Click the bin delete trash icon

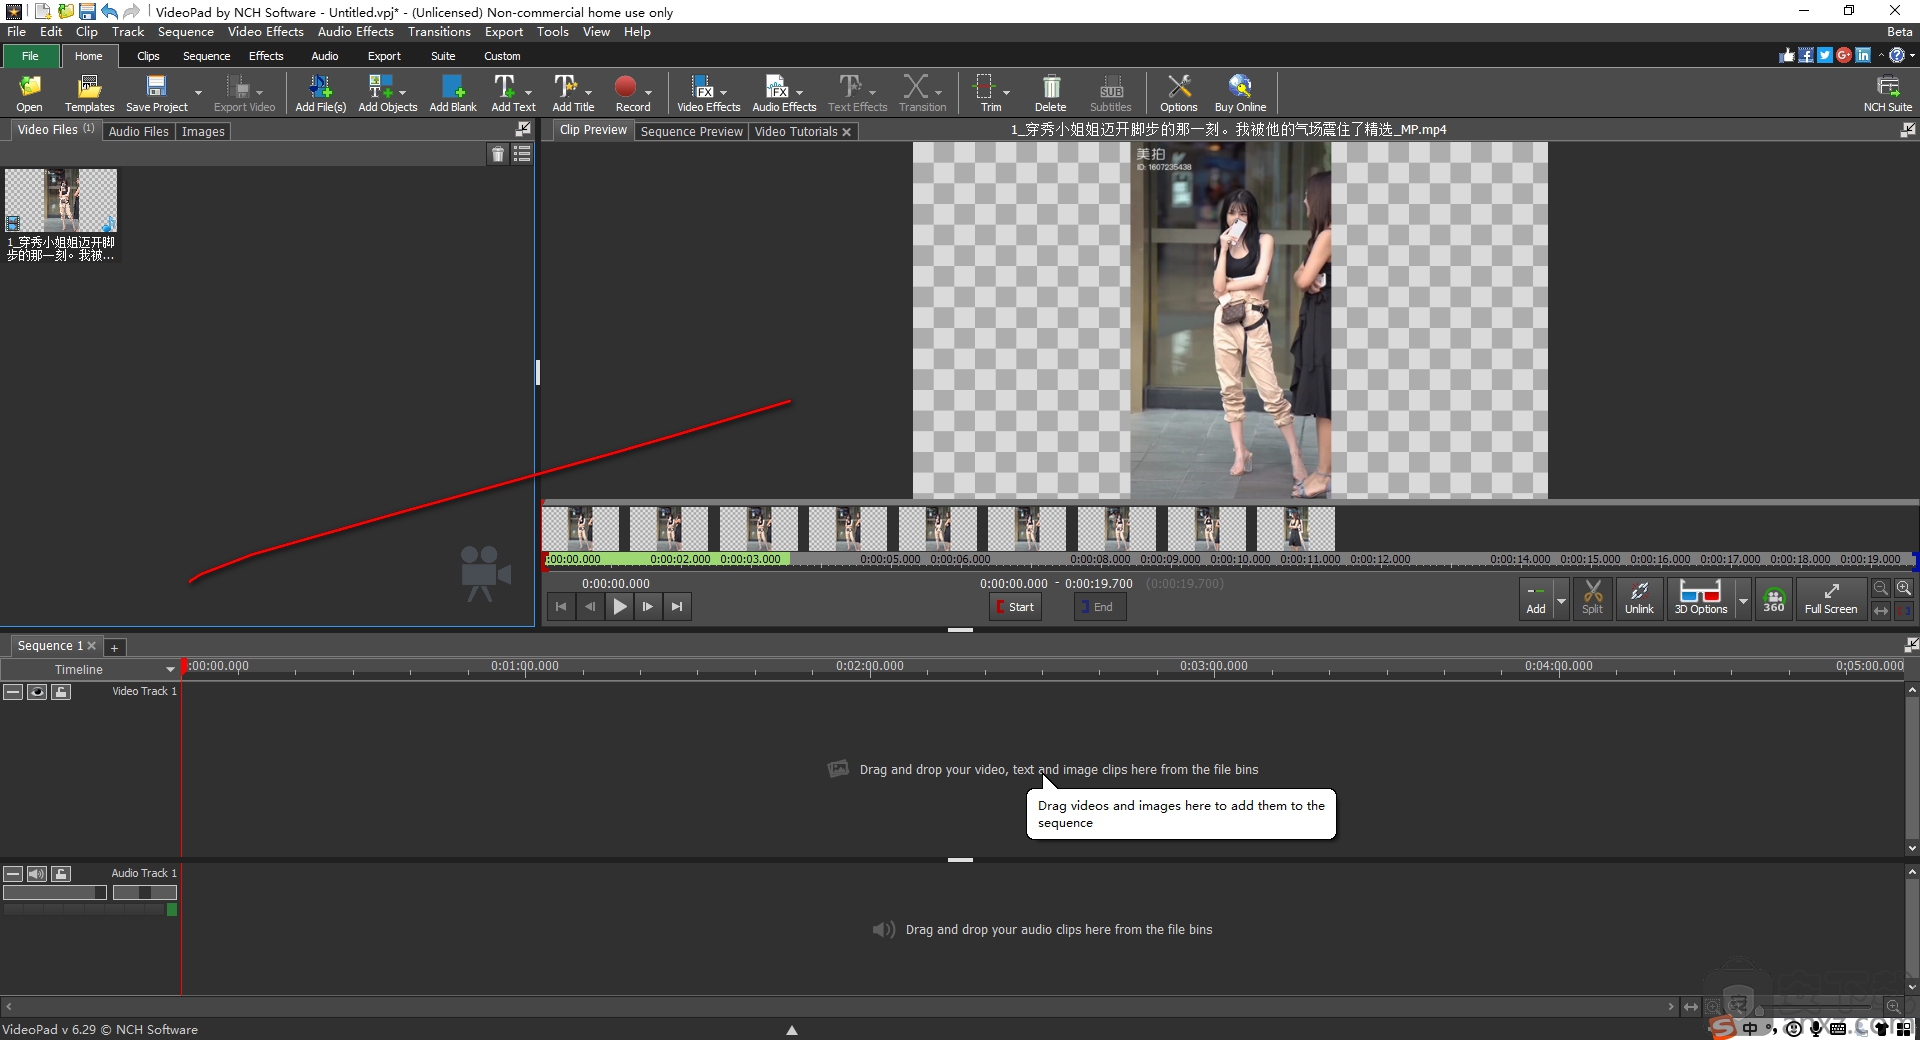point(498,154)
